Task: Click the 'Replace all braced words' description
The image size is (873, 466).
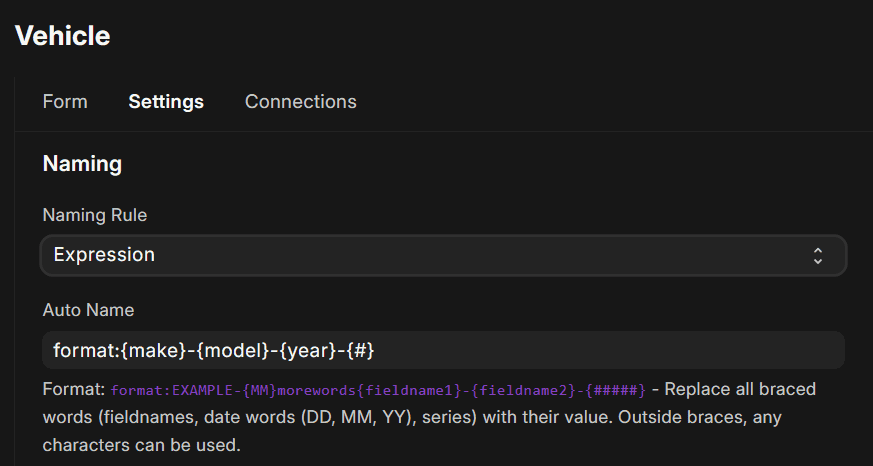Action: click(x=740, y=388)
